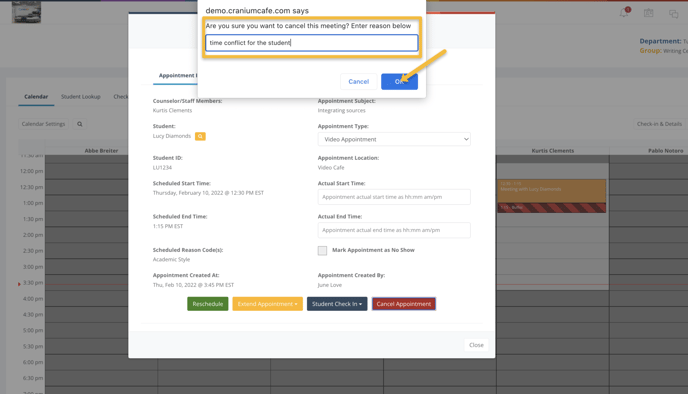Click the Actual Start Time field

(394, 197)
